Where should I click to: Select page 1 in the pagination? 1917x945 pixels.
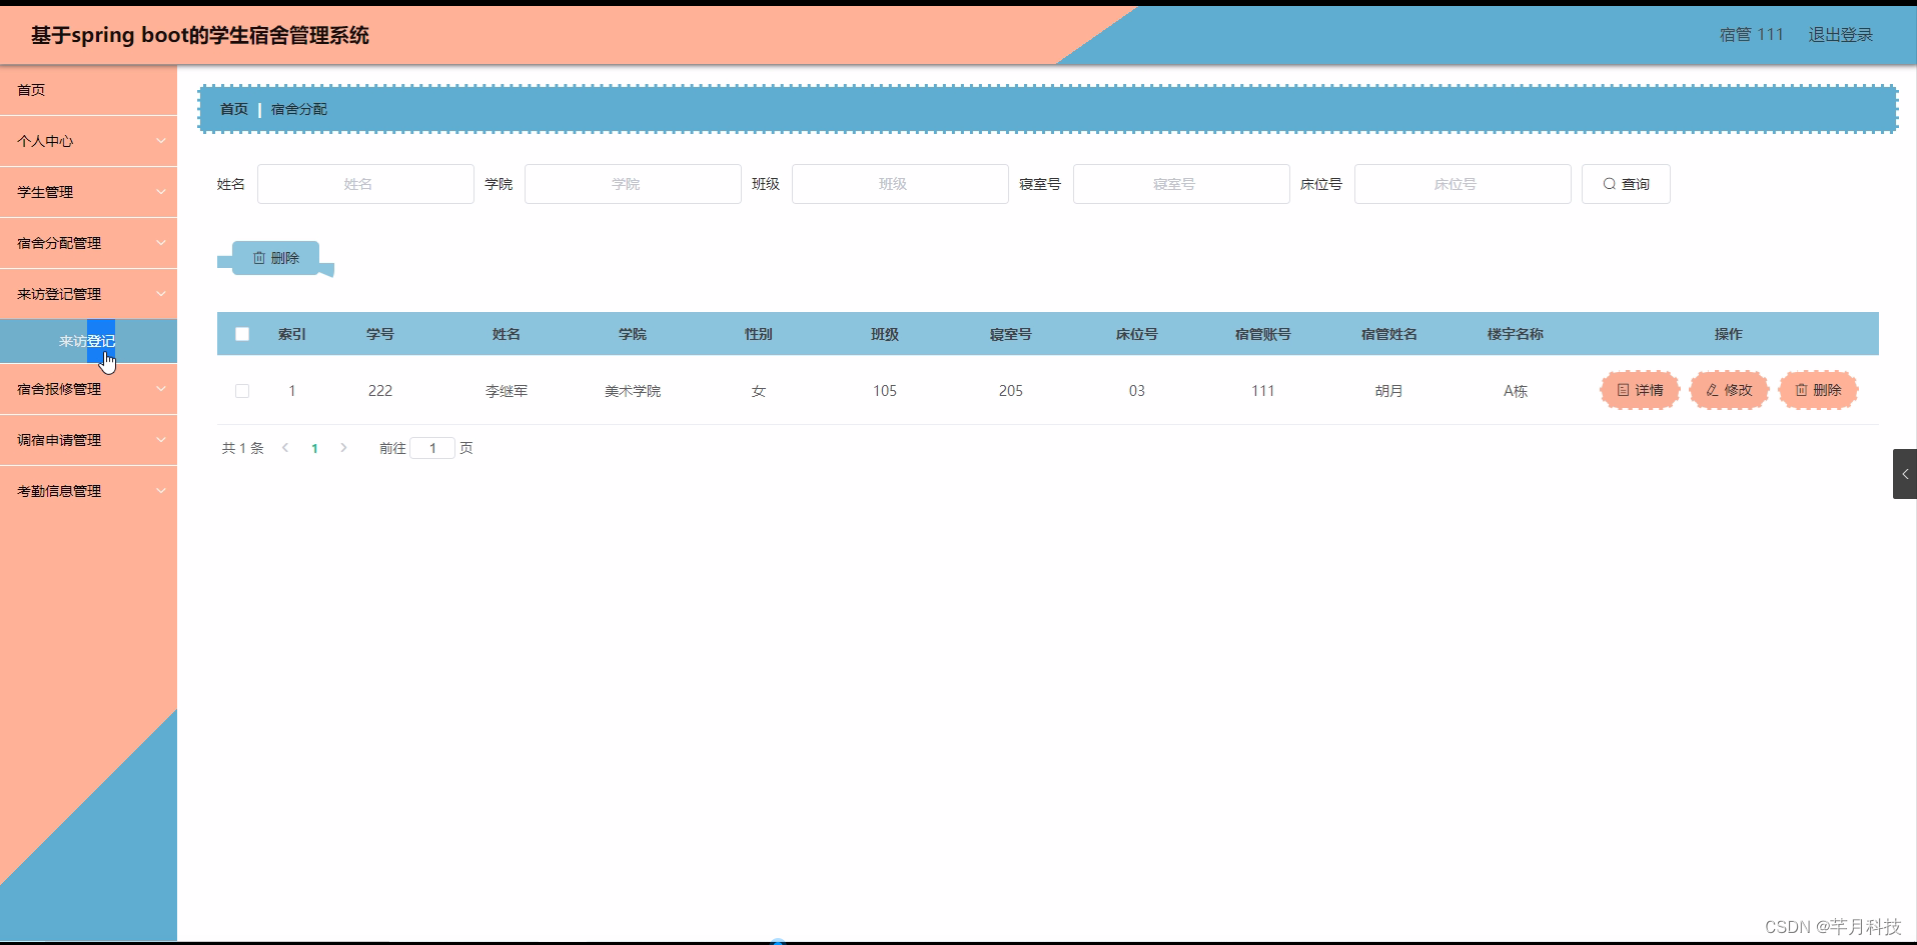click(x=314, y=448)
